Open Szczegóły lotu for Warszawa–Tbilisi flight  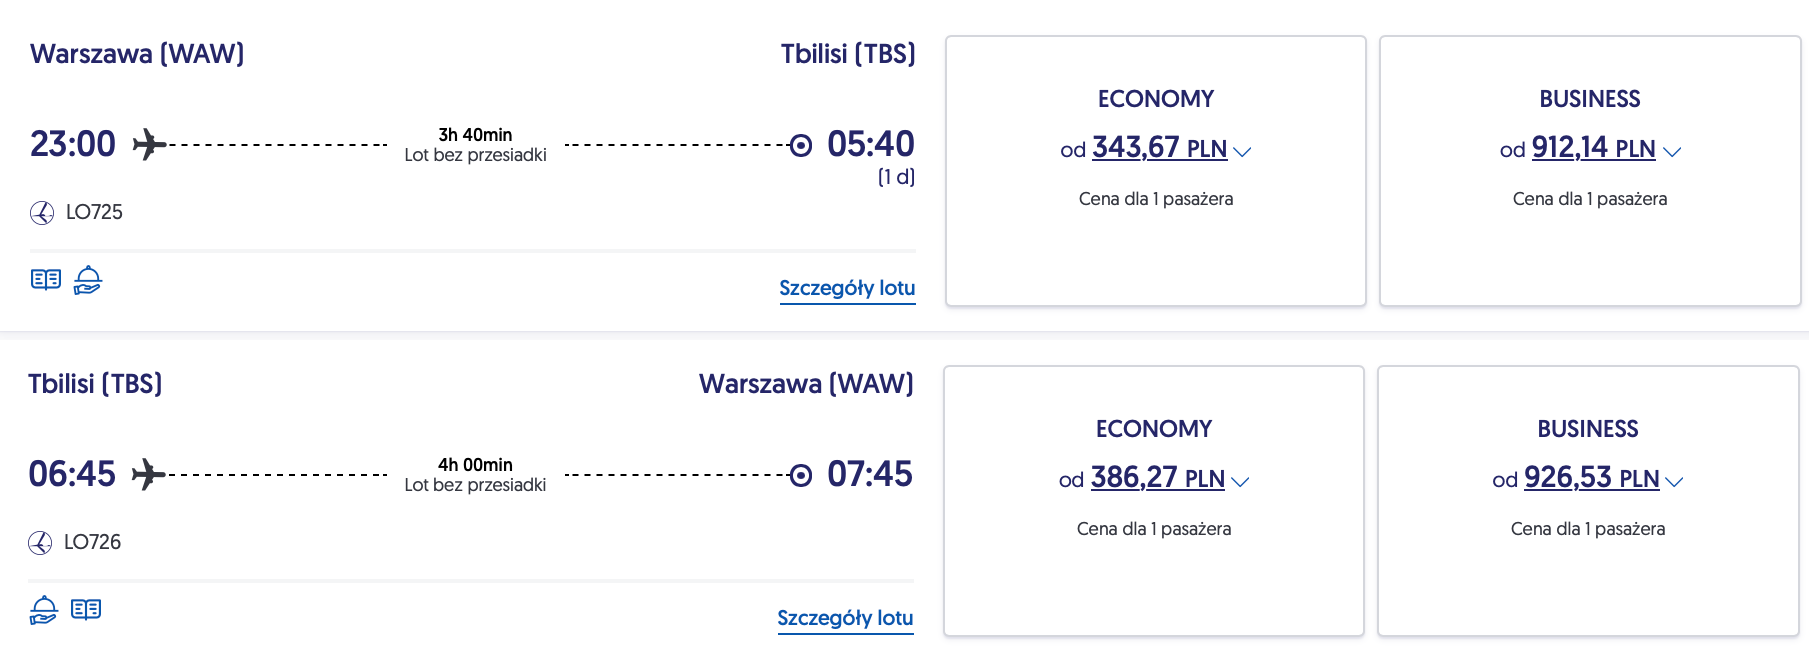(x=847, y=288)
